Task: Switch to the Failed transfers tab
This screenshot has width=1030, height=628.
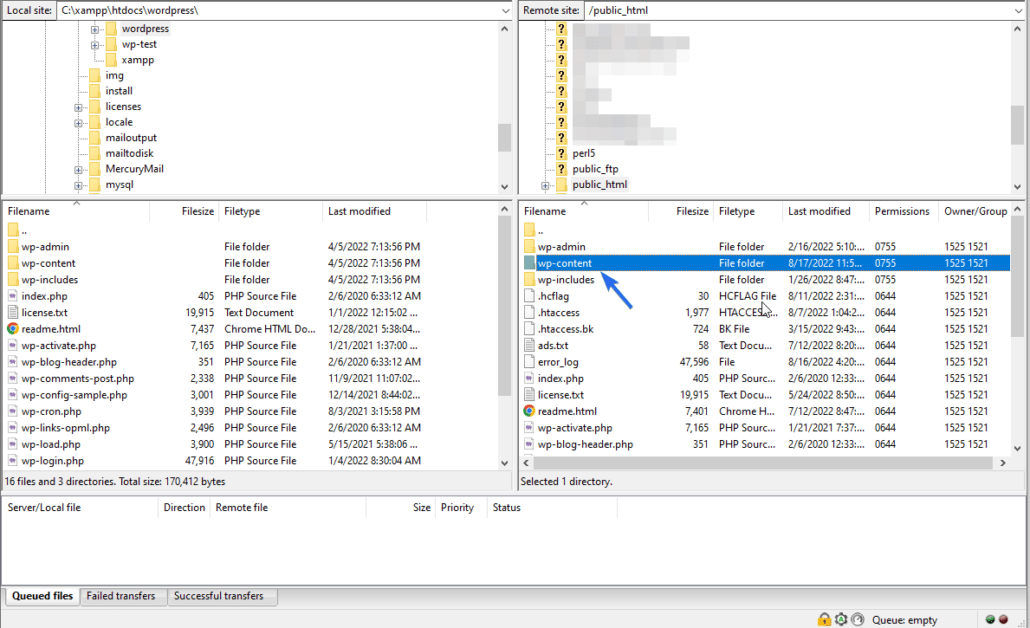Action: click(121, 596)
